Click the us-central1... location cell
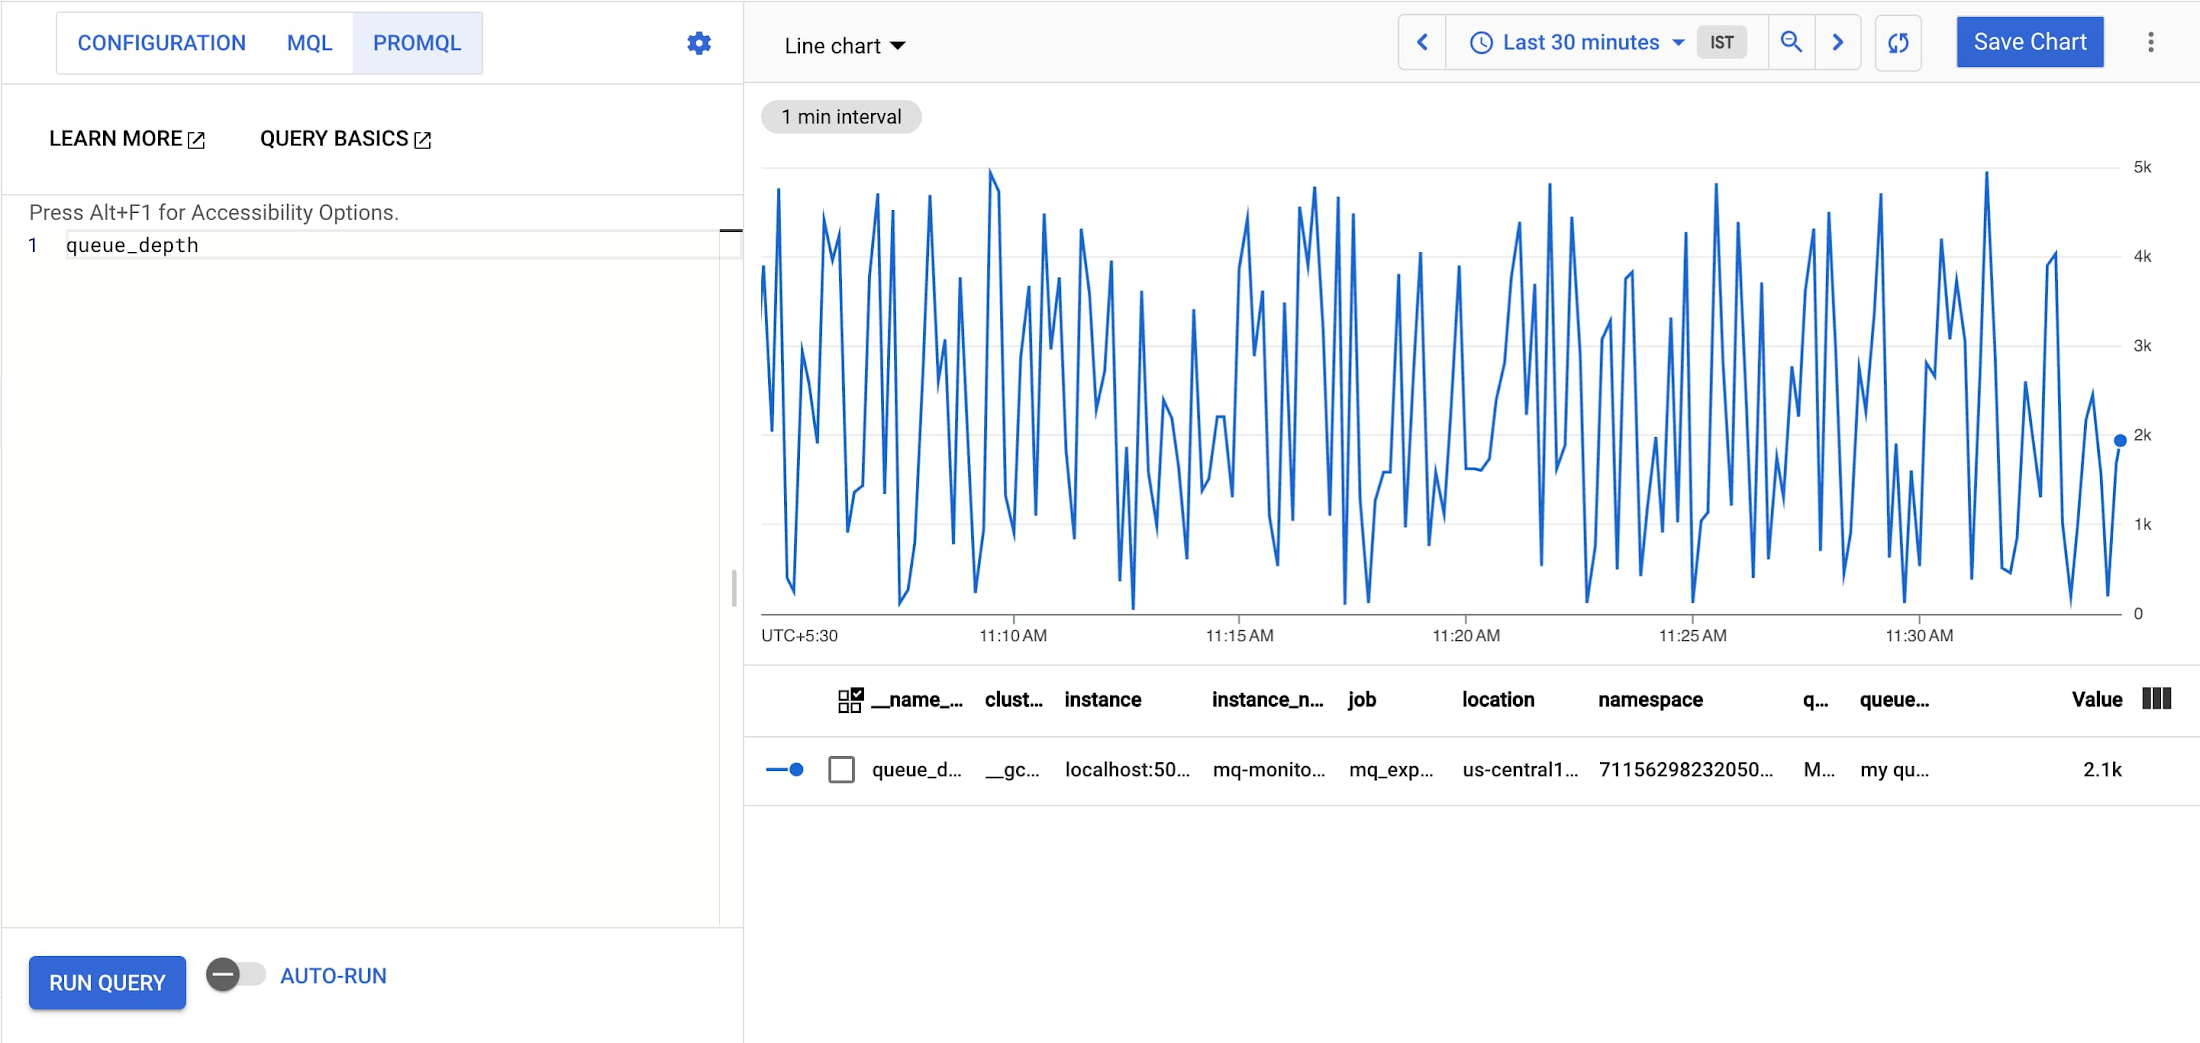Screen dimensions: 2200x1043 click(x=1520, y=769)
